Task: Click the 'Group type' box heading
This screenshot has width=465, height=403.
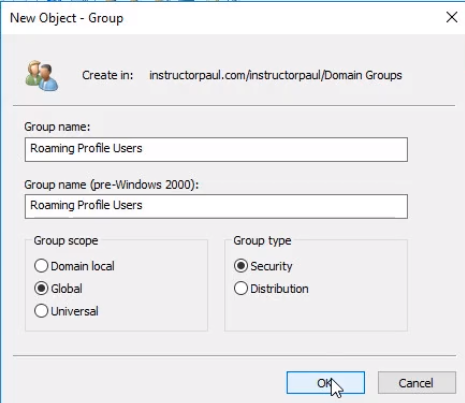Action: tap(262, 241)
